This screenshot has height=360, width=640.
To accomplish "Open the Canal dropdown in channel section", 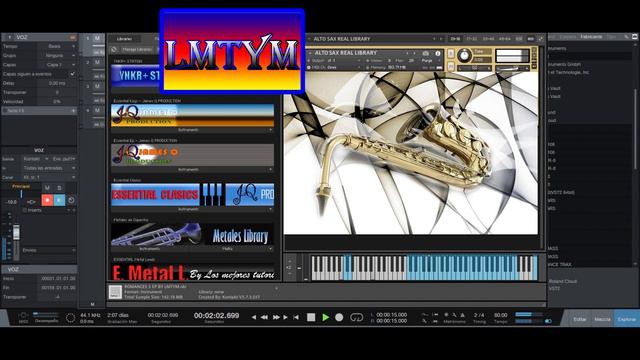I will coord(49,178).
